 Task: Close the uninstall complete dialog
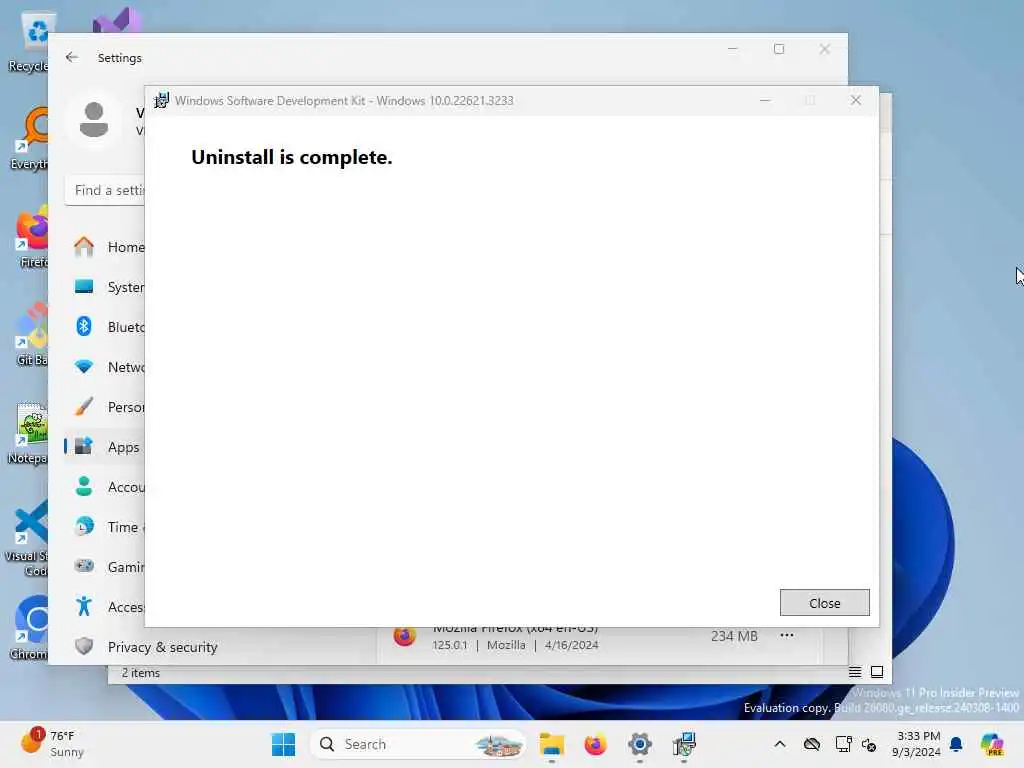(x=824, y=603)
